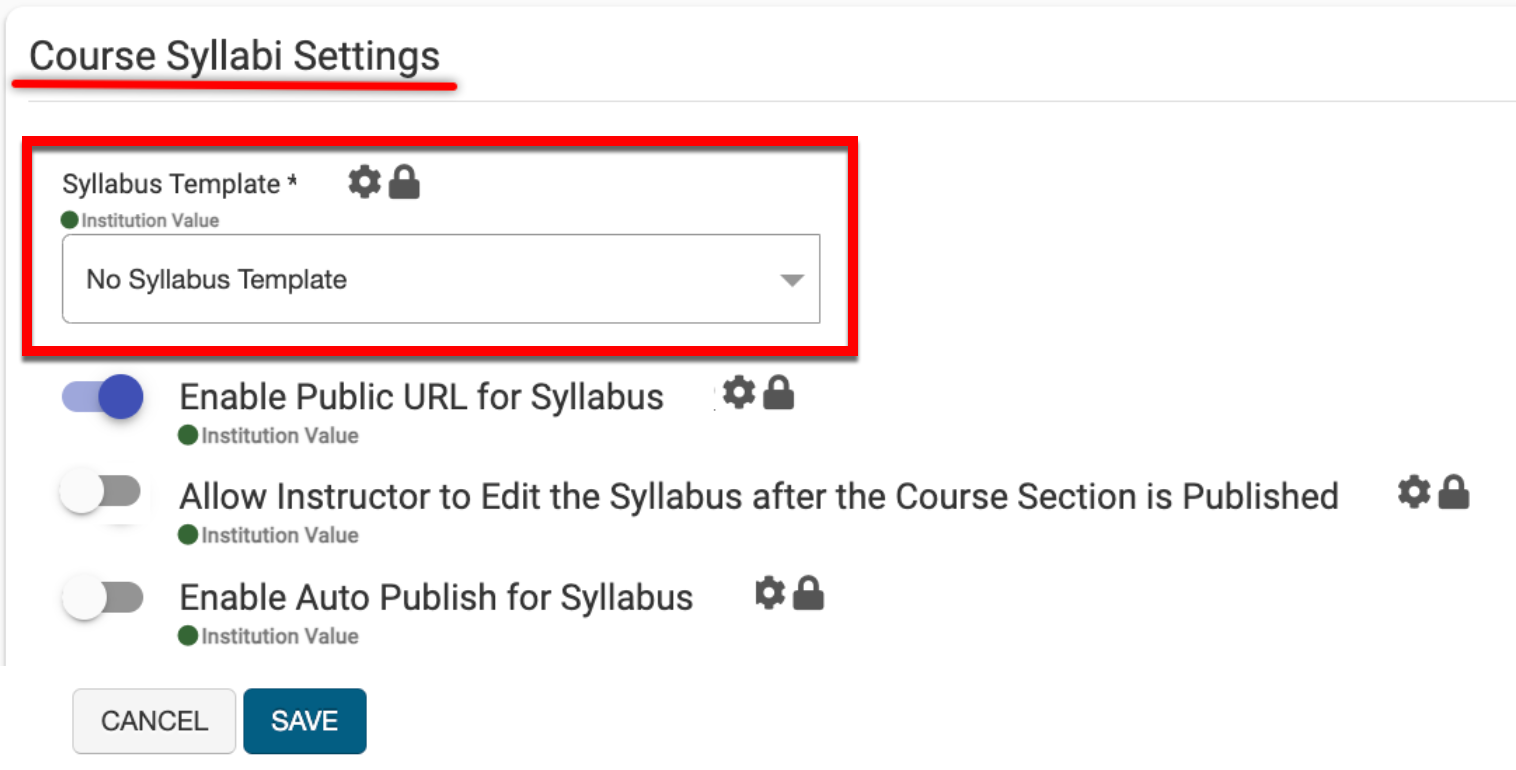The height and width of the screenshot is (770, 1516).
Task: Click gear icon for Allow Instructor to Edit
Action: point(1413,491)
